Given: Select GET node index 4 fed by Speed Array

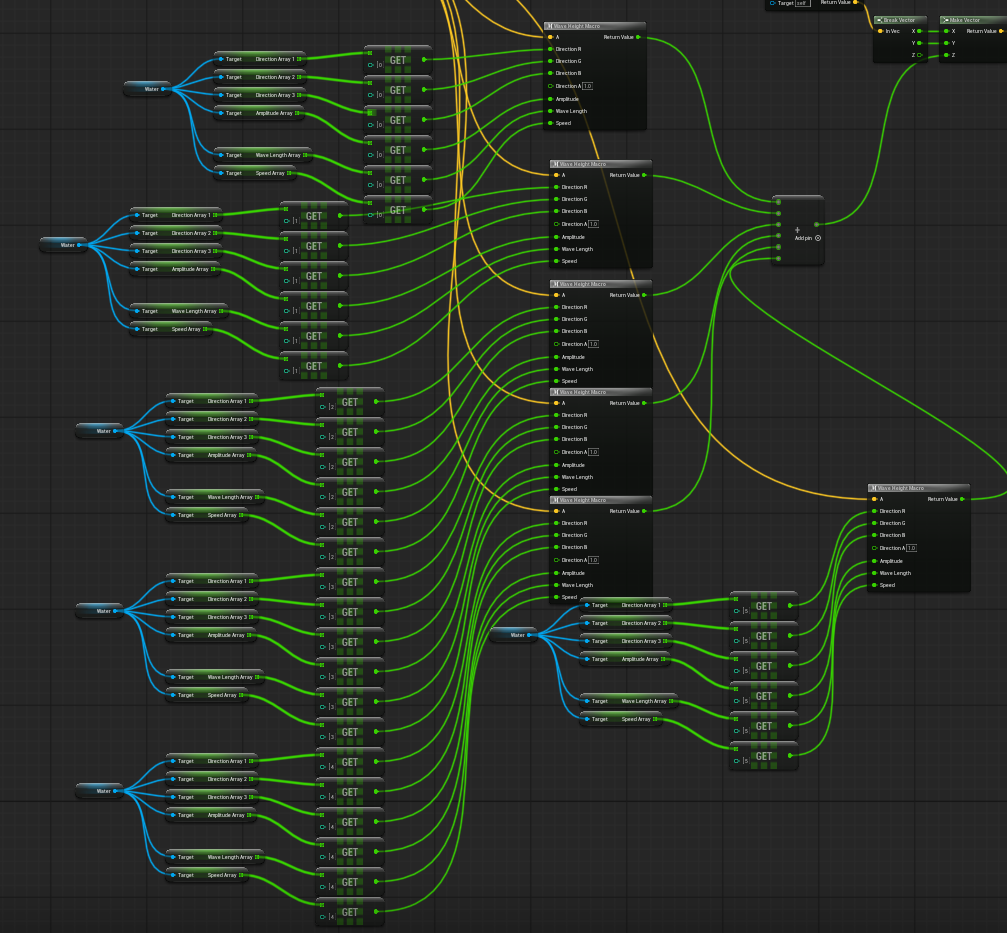Looking at the screenshot, I should click(350, 912).
